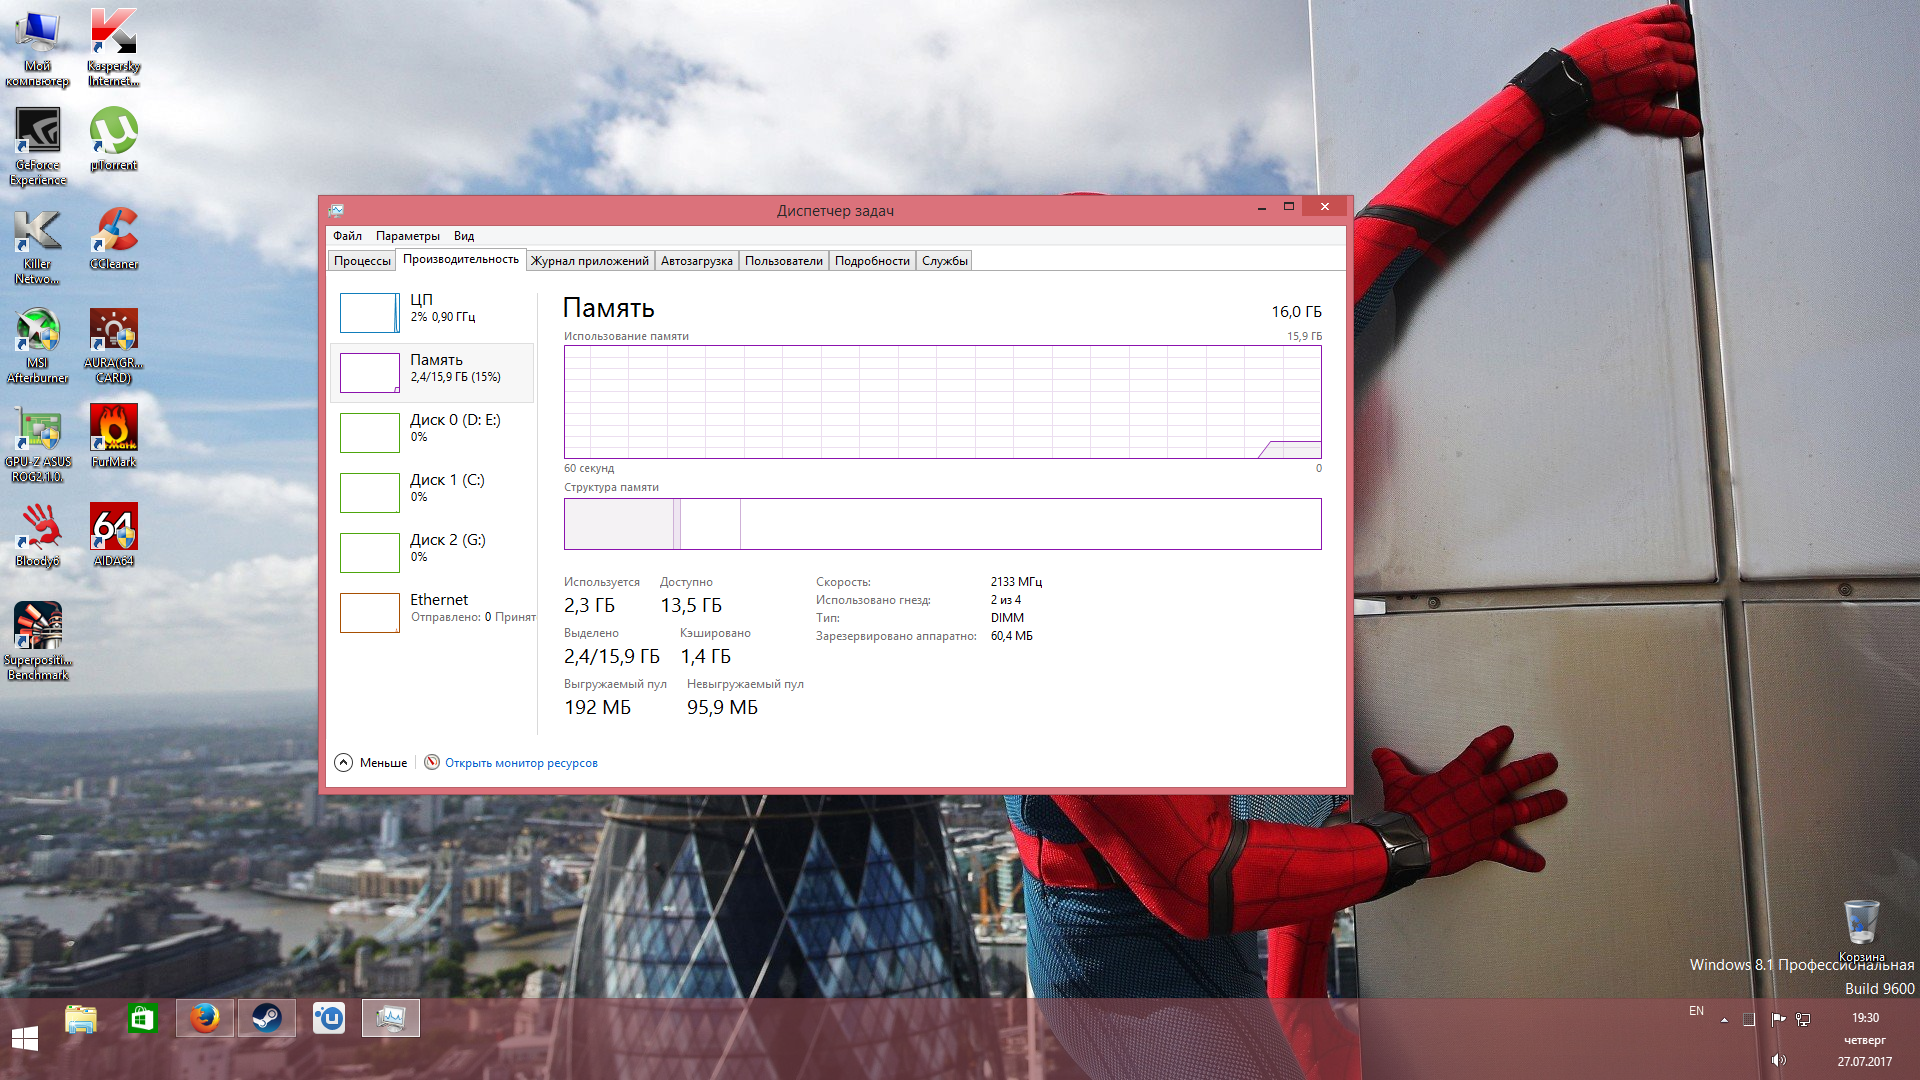The image size is (1920, 1080).
Task: Switch to the Журнал приложений tab
Action: pos(590,261)
